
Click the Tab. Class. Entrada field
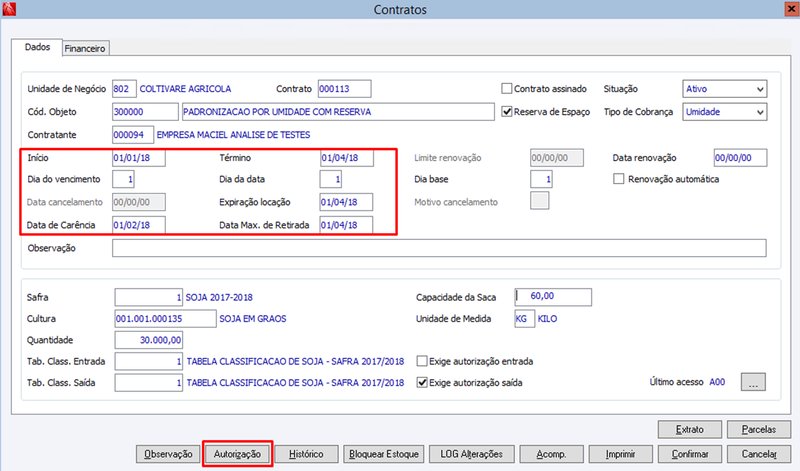point(148,361)
